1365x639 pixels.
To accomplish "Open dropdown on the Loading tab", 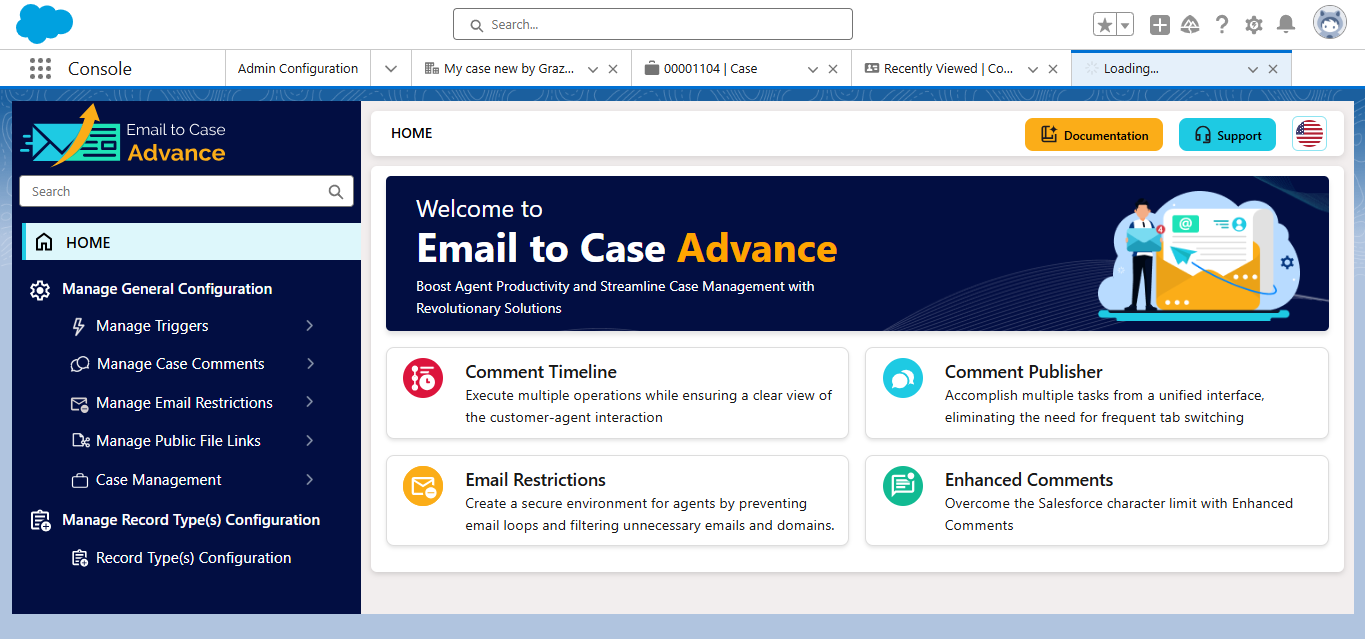I will (1253, 69).
